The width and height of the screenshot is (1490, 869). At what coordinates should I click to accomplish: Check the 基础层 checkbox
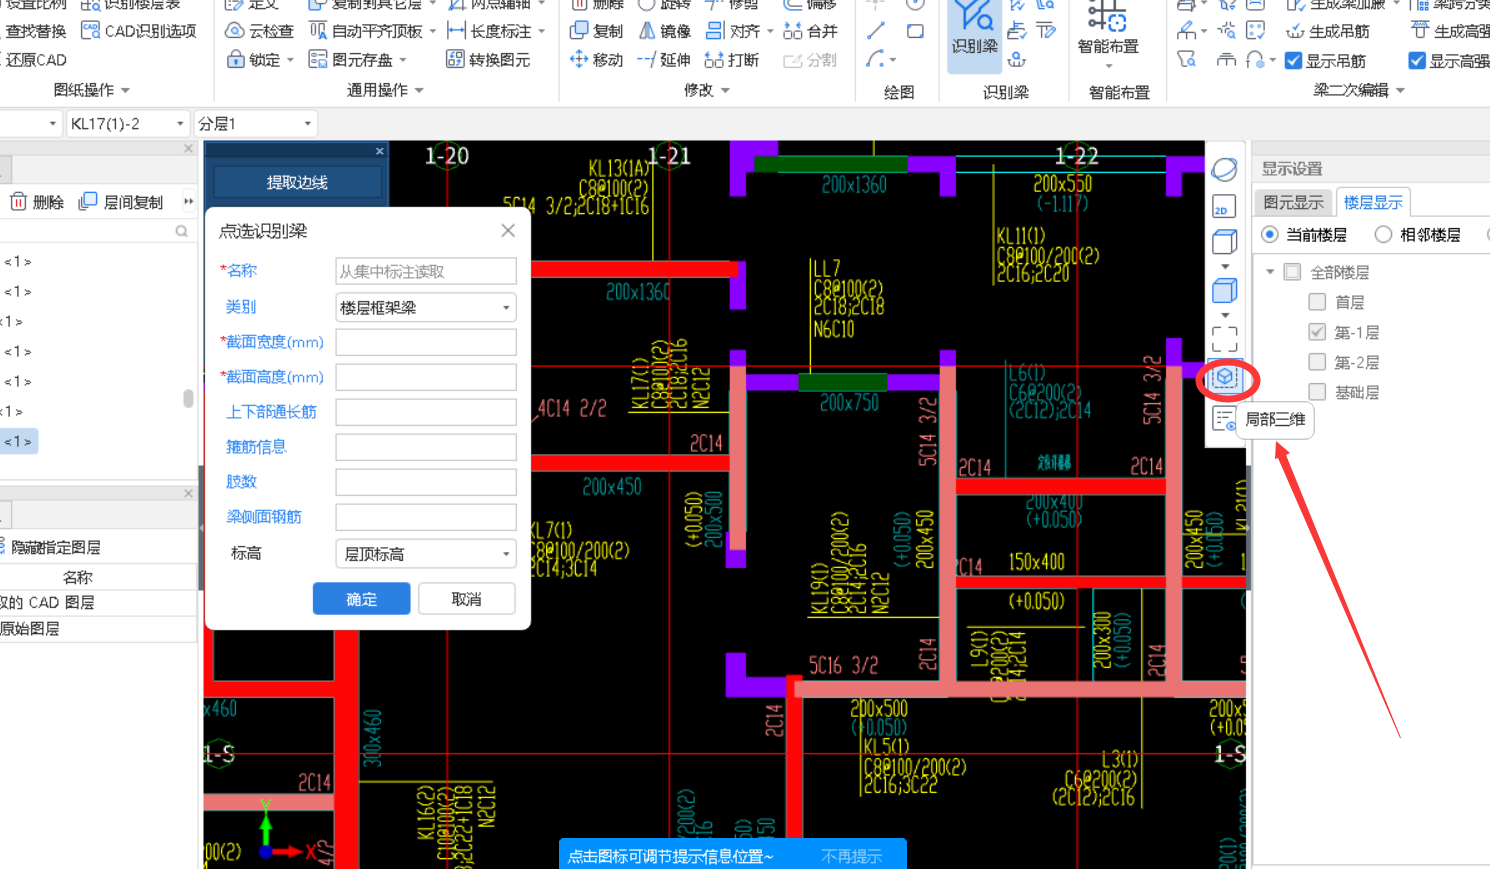point(1317,392)
